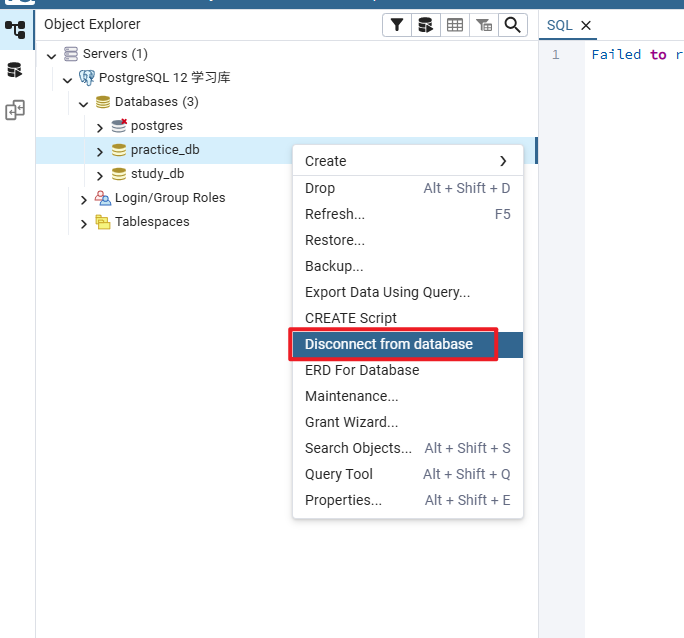Choose CREATE Script menu entry

tap(408, 318)
